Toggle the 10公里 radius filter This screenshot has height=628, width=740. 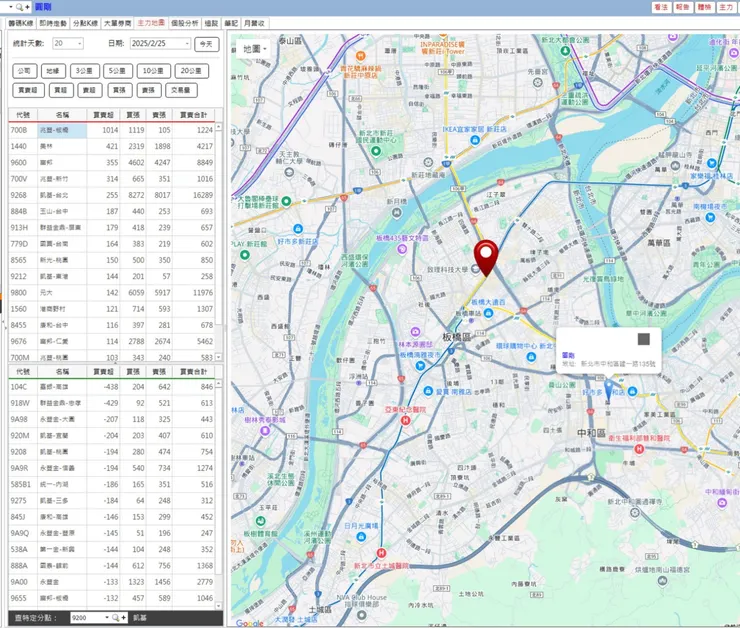(153, 71)
